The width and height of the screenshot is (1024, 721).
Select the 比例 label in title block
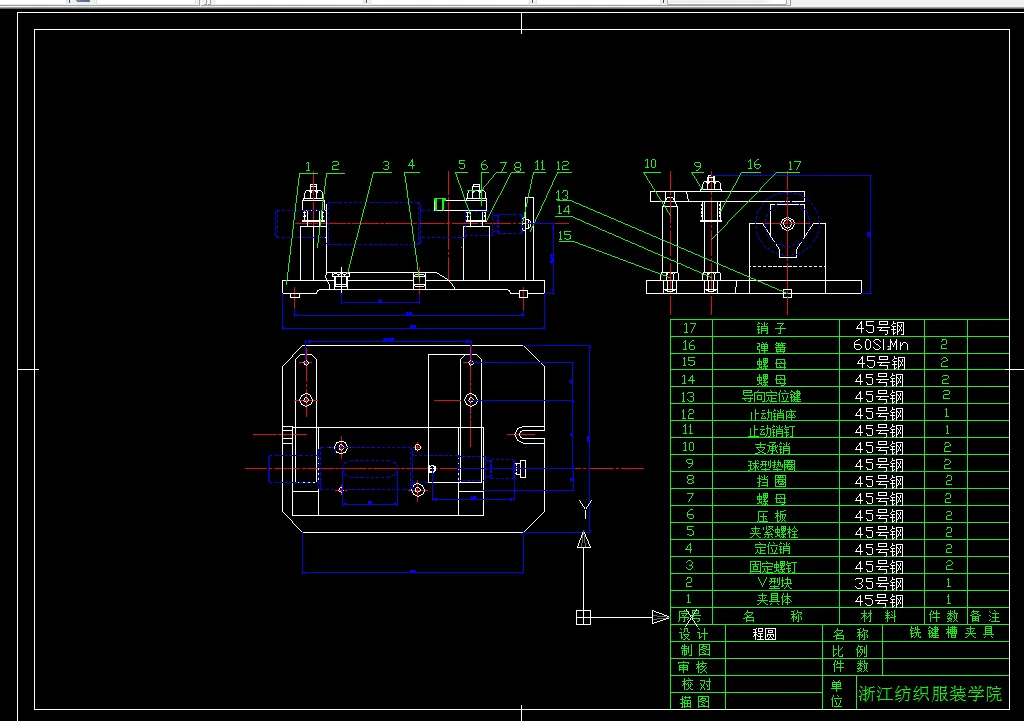click(x=850, y=651)
